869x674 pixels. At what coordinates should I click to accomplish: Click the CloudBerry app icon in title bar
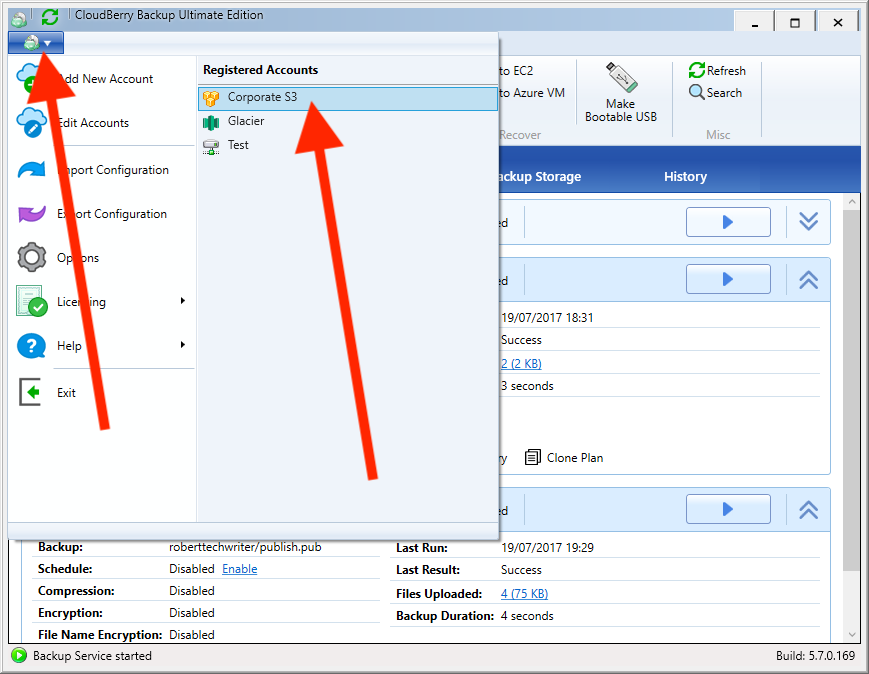(x=19, y=19)
